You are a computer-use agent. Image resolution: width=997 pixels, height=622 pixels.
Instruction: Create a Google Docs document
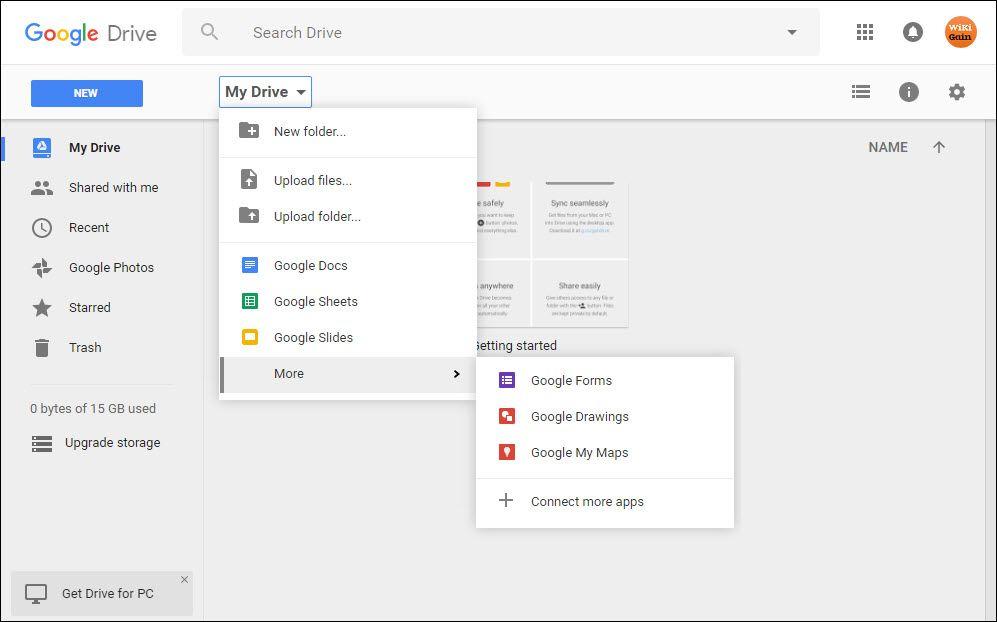click(348, 266)
